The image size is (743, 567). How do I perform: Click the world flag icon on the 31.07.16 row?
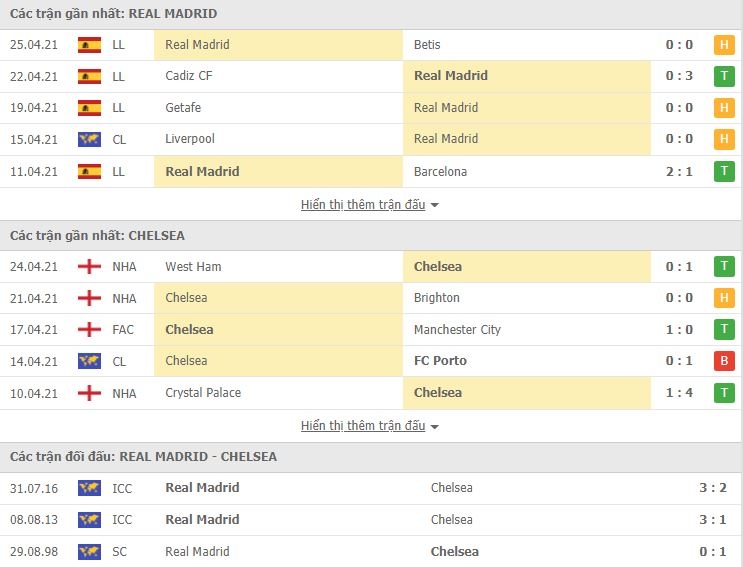point(89,488)
